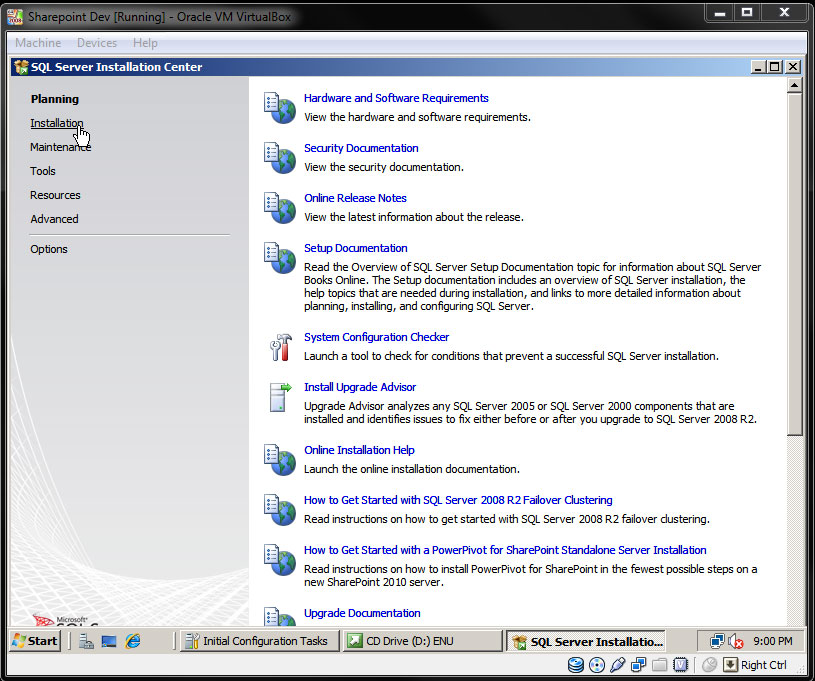Click the Install Upgrade Advisor link
This screenshot has height=681, width=815.
360,387
